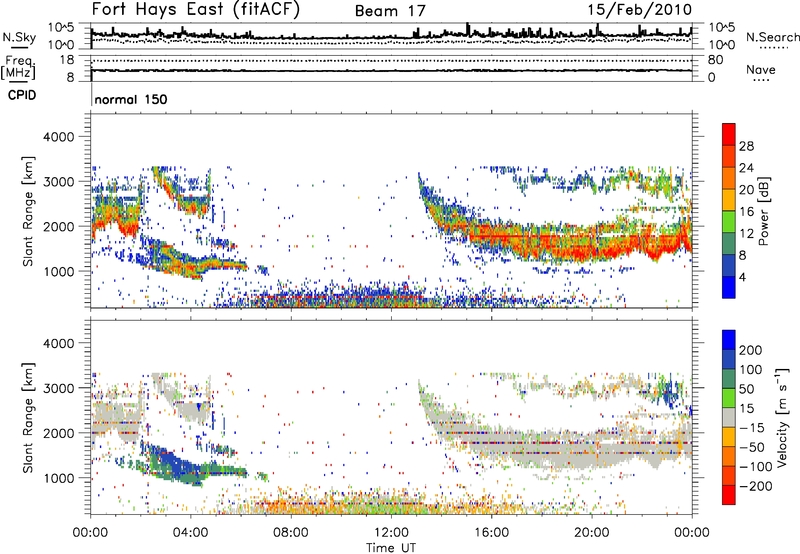Click the 'N.Search' legend label
800x554 pixels.
tap(772, 37)
